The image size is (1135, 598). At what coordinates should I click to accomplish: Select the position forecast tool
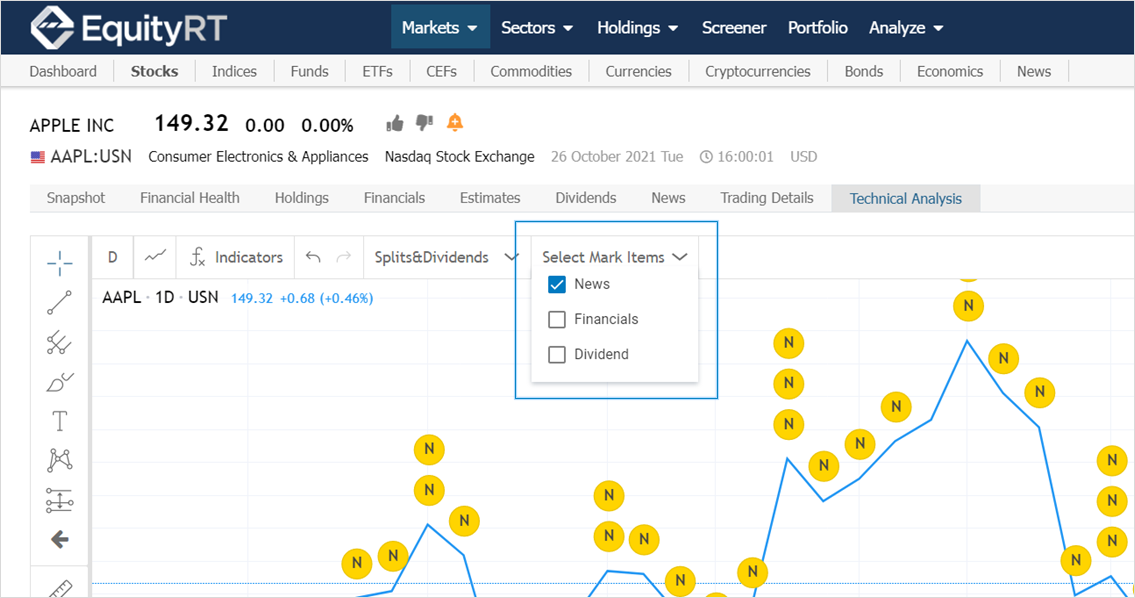coord(59,500)
